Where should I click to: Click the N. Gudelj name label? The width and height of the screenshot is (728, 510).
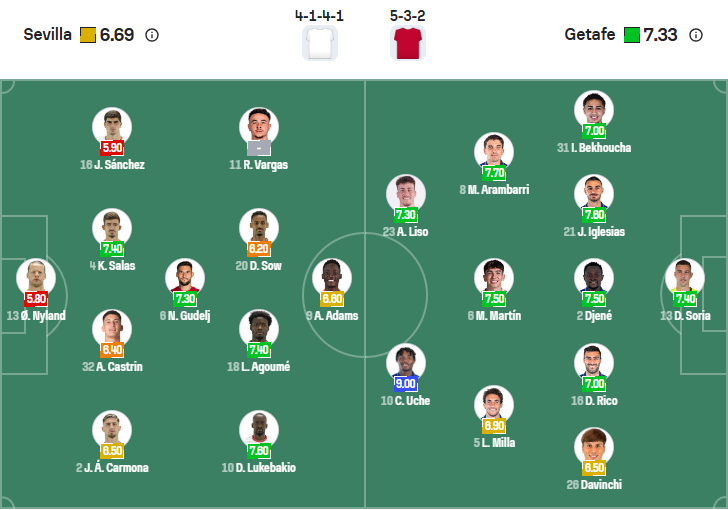(185, 316)
